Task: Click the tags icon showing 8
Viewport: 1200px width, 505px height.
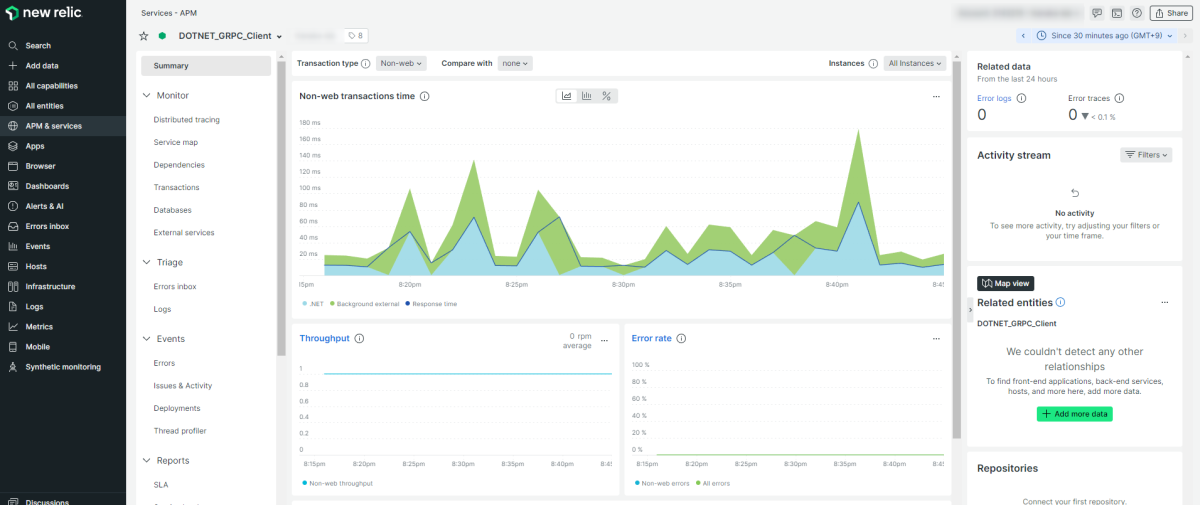Action: [x=355, y=36]
